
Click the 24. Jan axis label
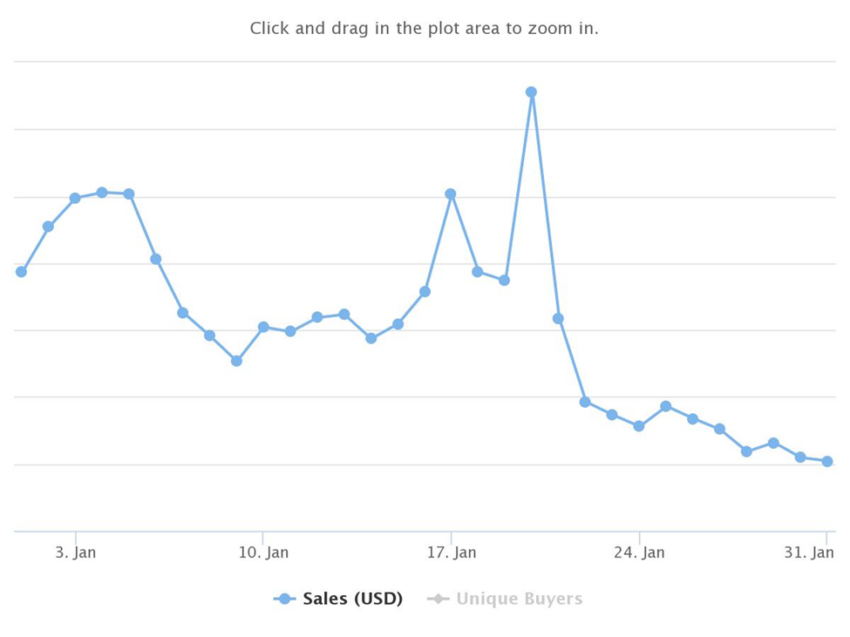pos(639,552)
